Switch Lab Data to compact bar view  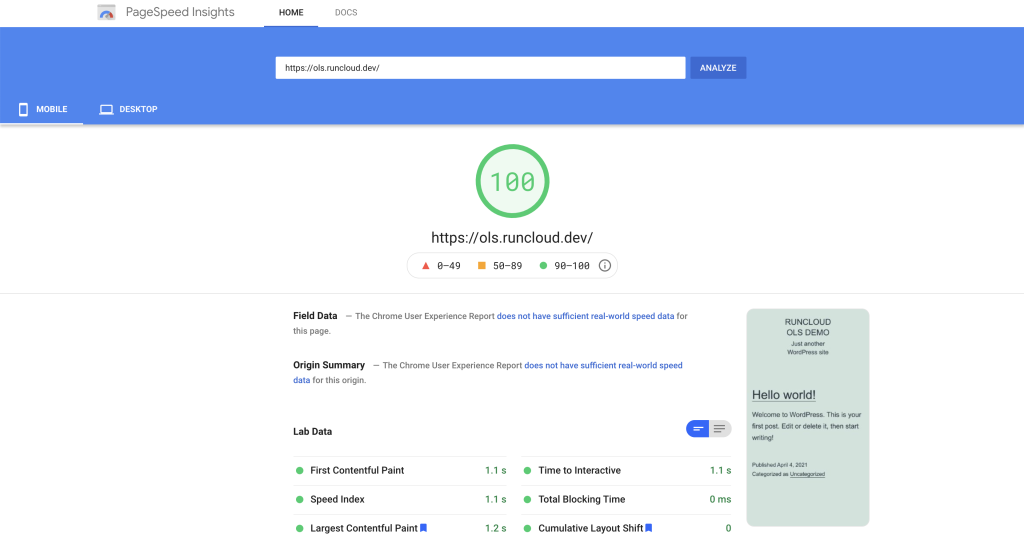(697, 428)
